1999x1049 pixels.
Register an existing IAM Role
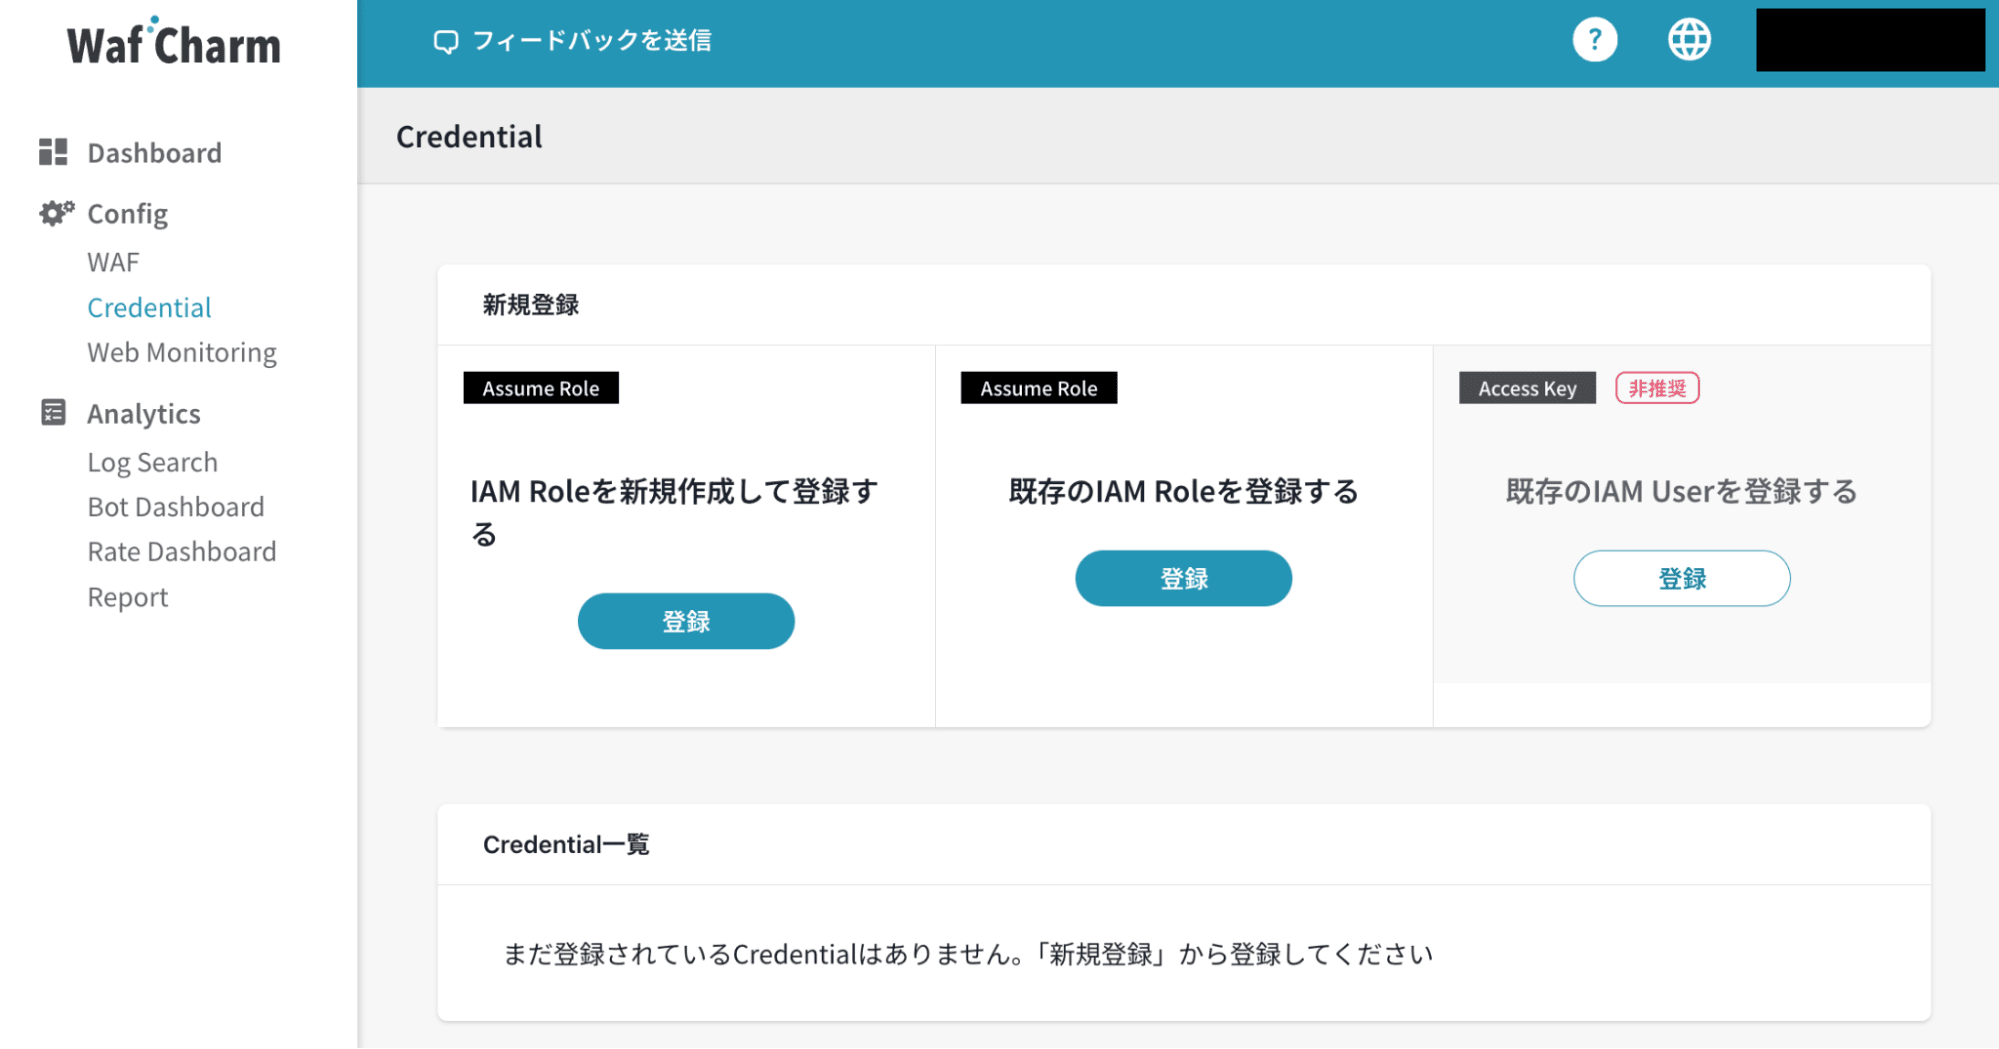point(1183,578)
